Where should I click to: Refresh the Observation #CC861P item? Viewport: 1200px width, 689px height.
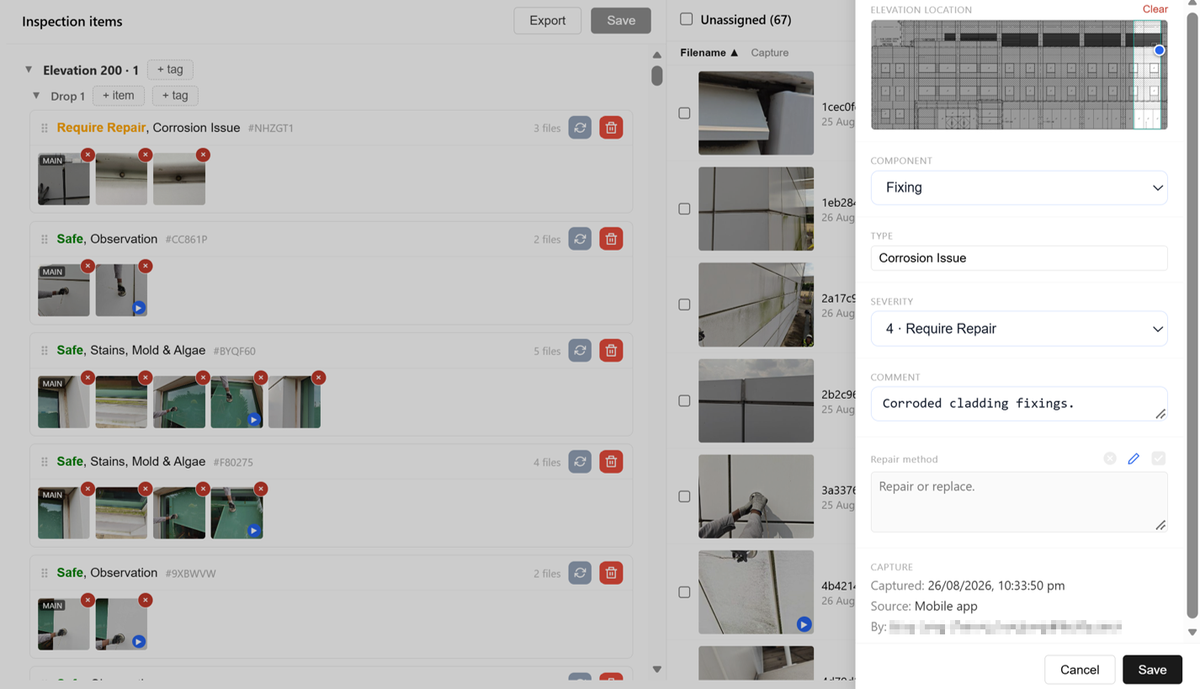(580, 239)
